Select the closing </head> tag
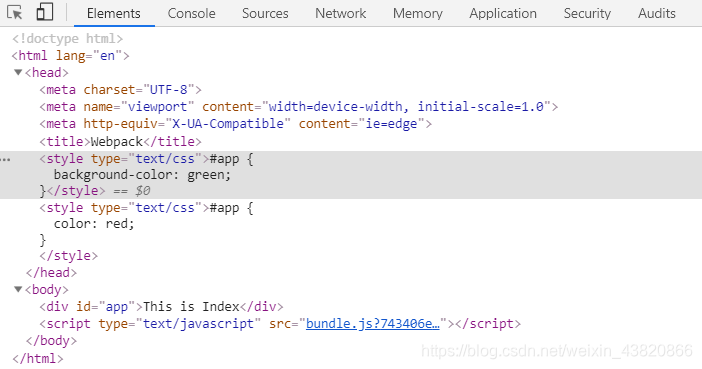This screenshot has width=702, height=369. [51, 272]
